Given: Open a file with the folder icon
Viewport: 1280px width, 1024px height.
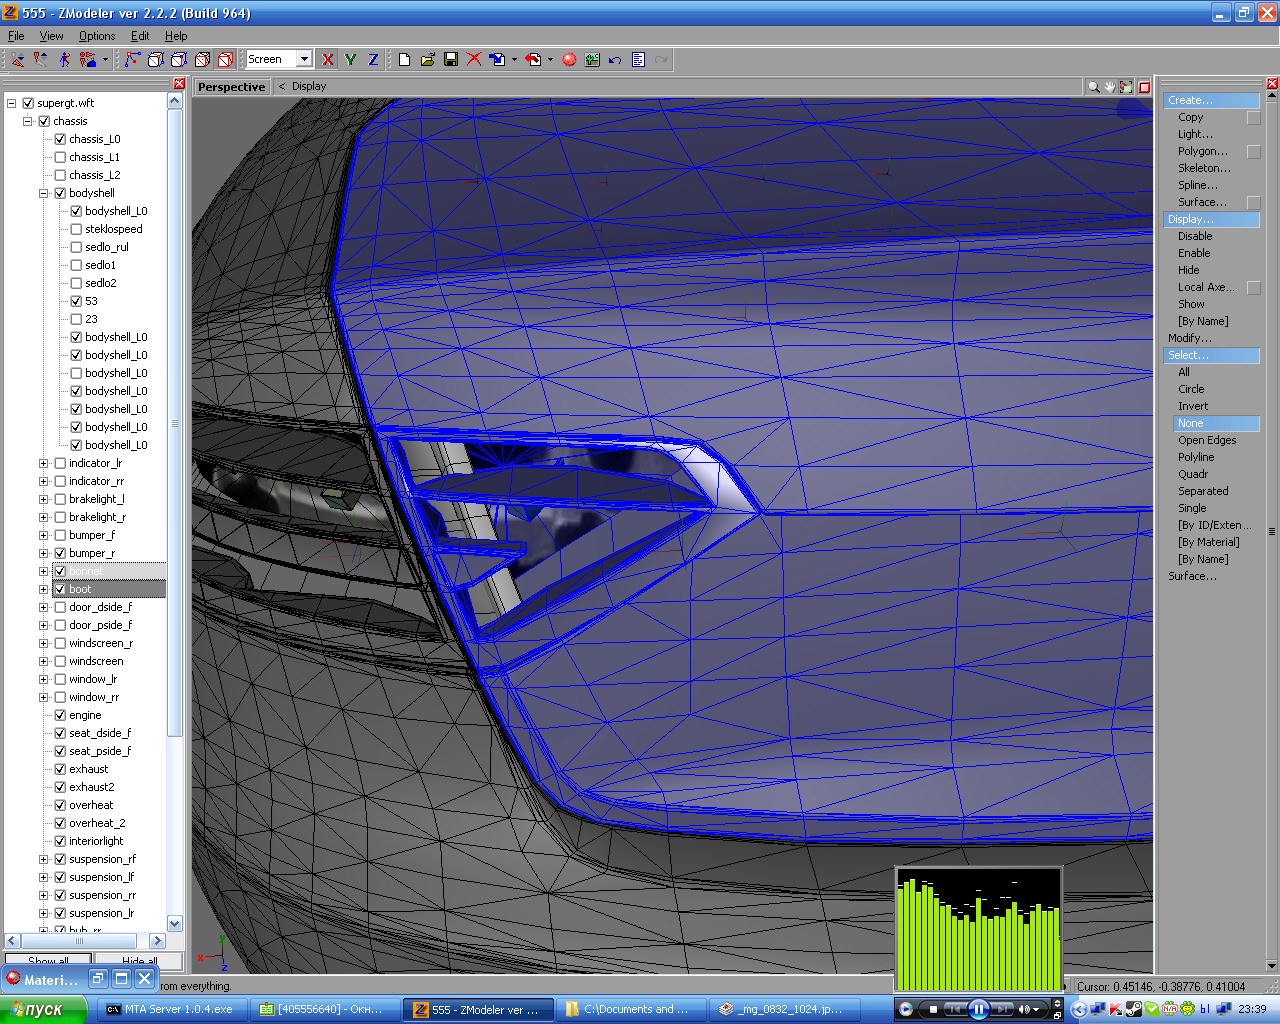Looking at the screenshot, I should tap(428, 60).
